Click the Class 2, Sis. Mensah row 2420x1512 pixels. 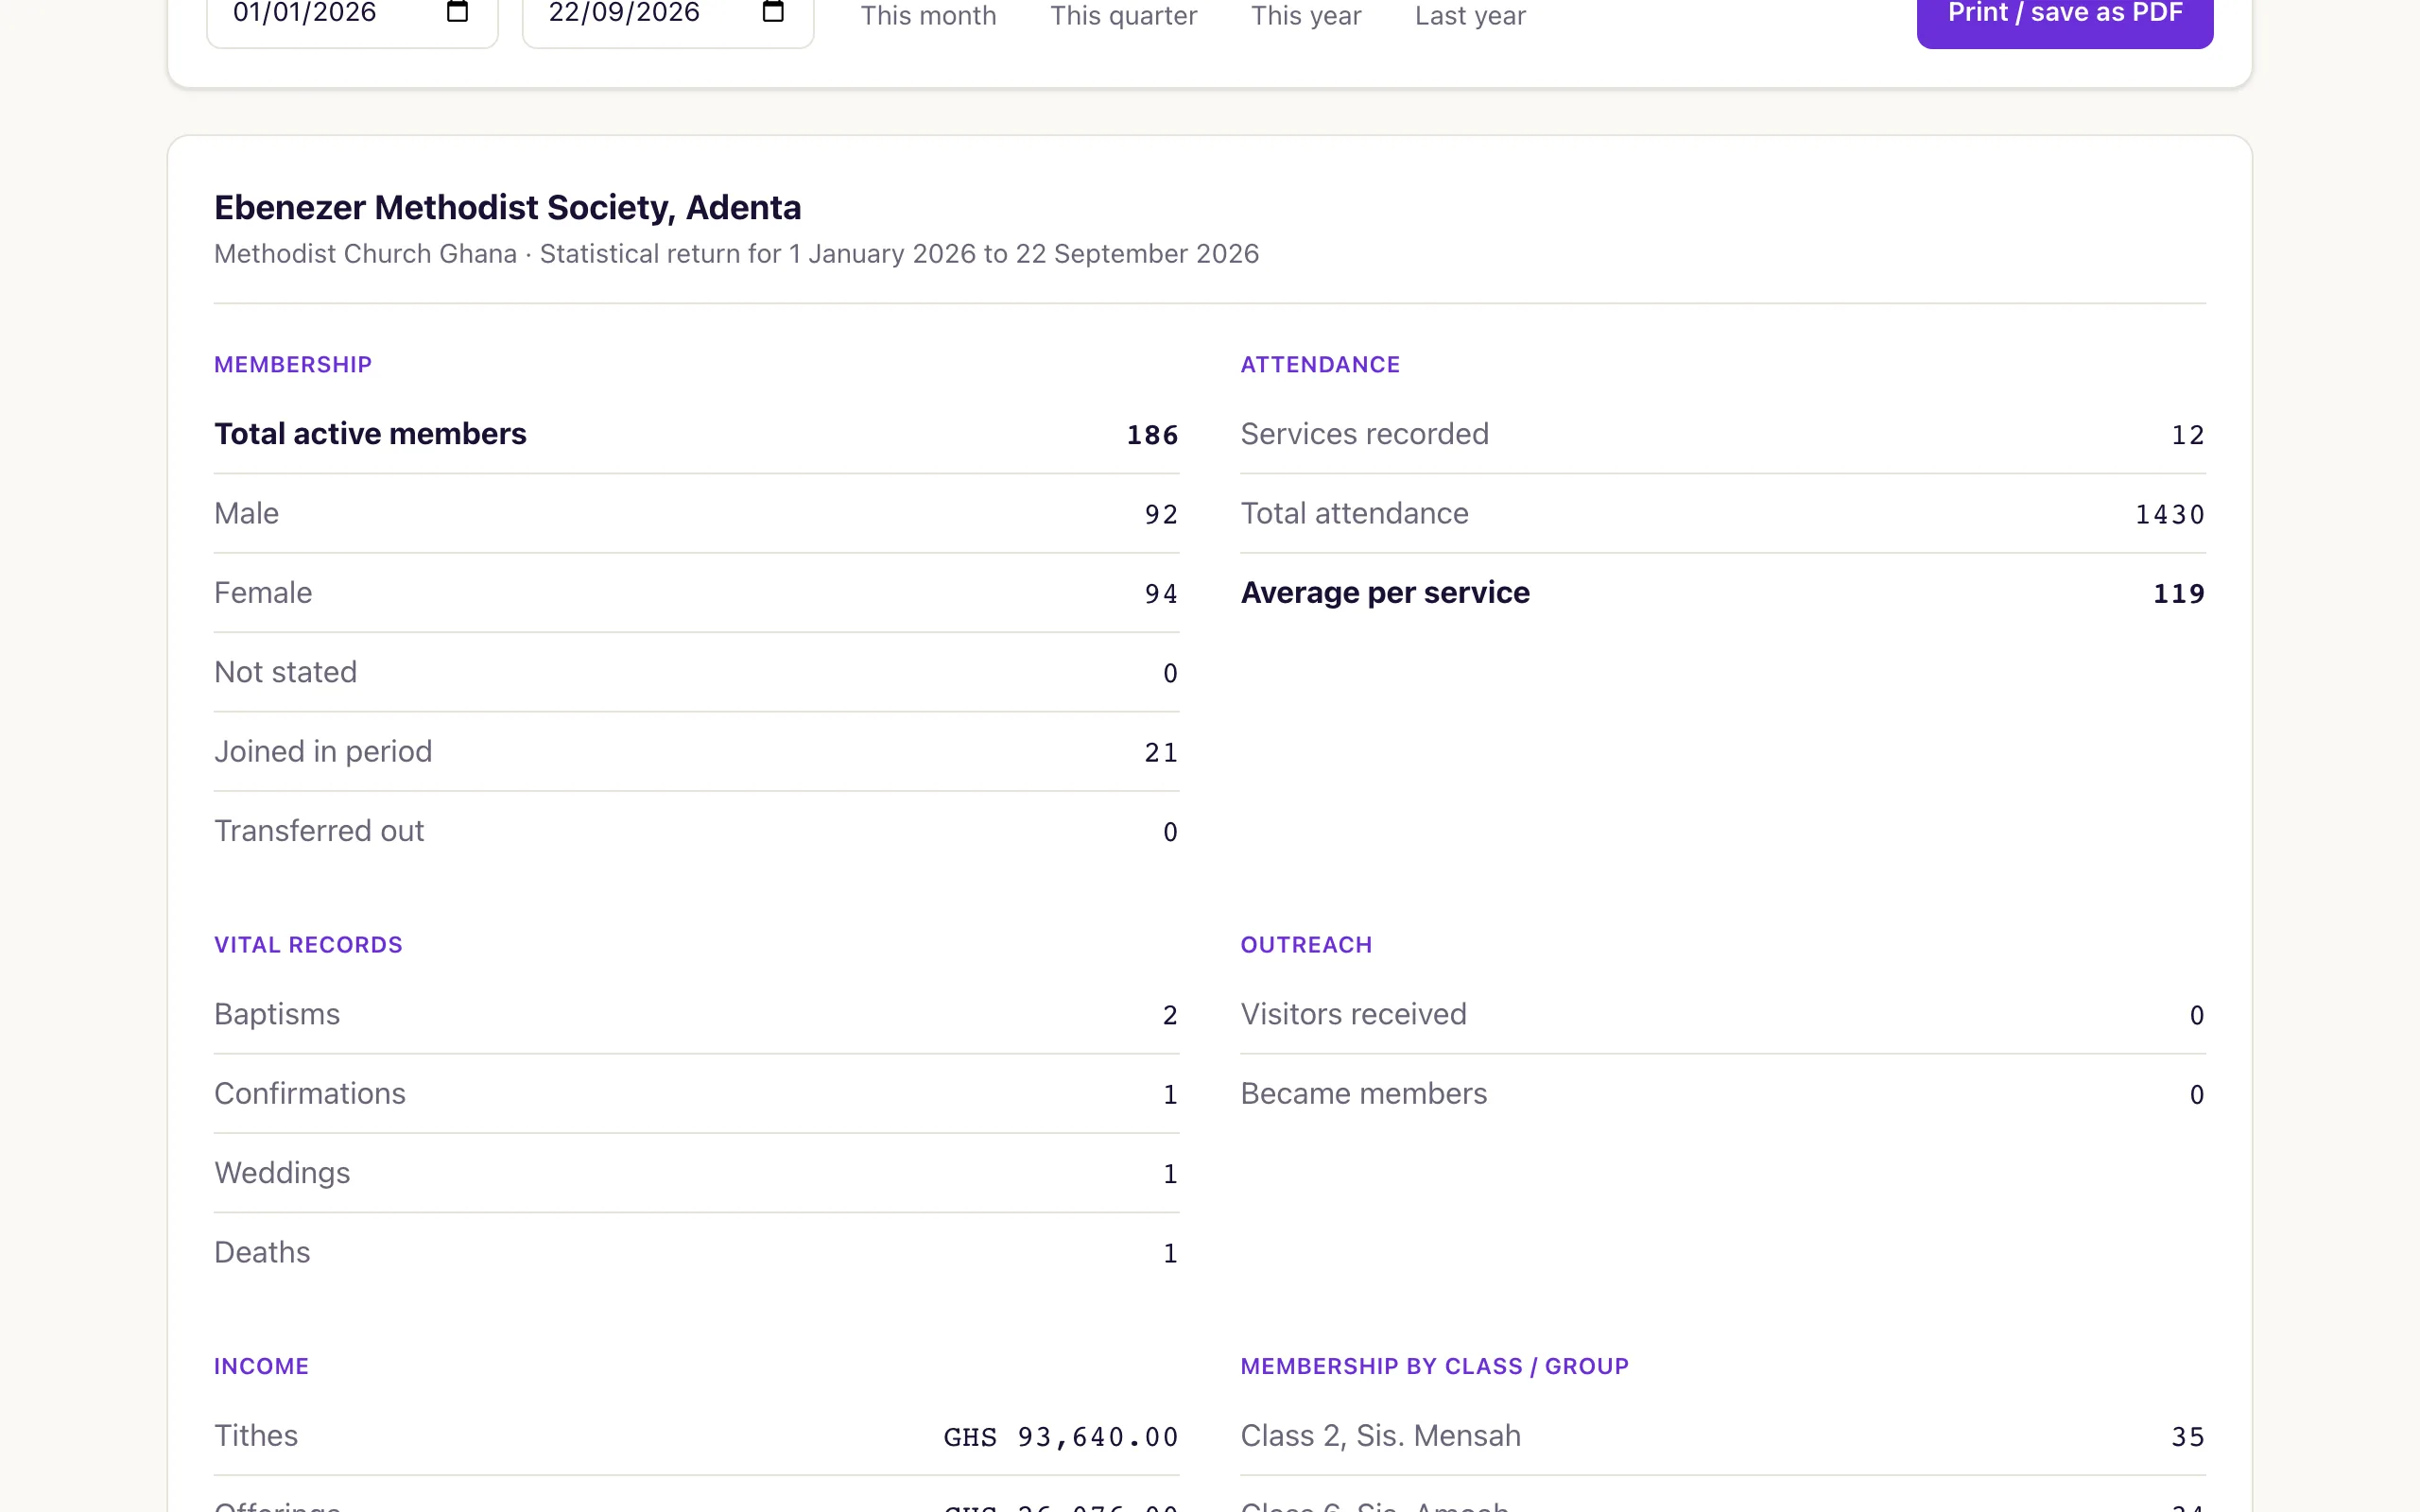click(x=1723, y=1436)
